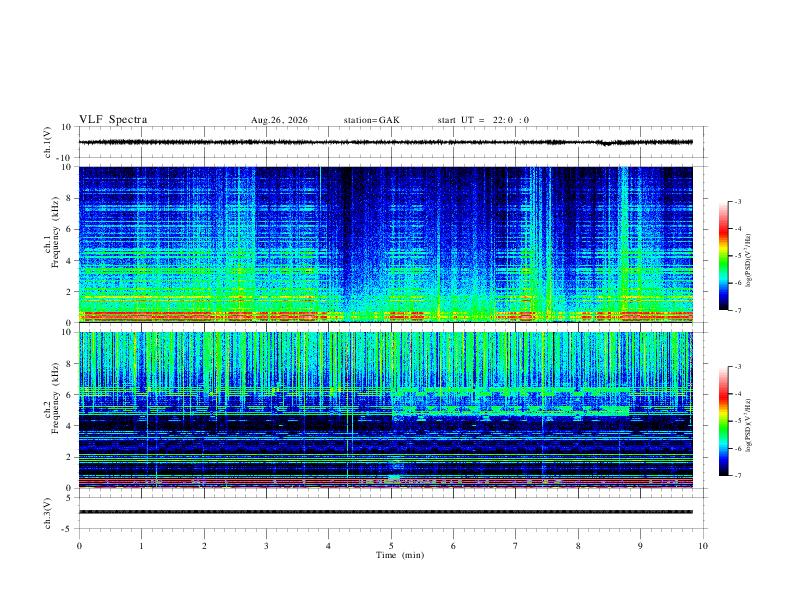Click the ch.2 spectrogram color scale bar
This screenshot has height=612, width=792.
pyautogui.click(x=723, y=421)
